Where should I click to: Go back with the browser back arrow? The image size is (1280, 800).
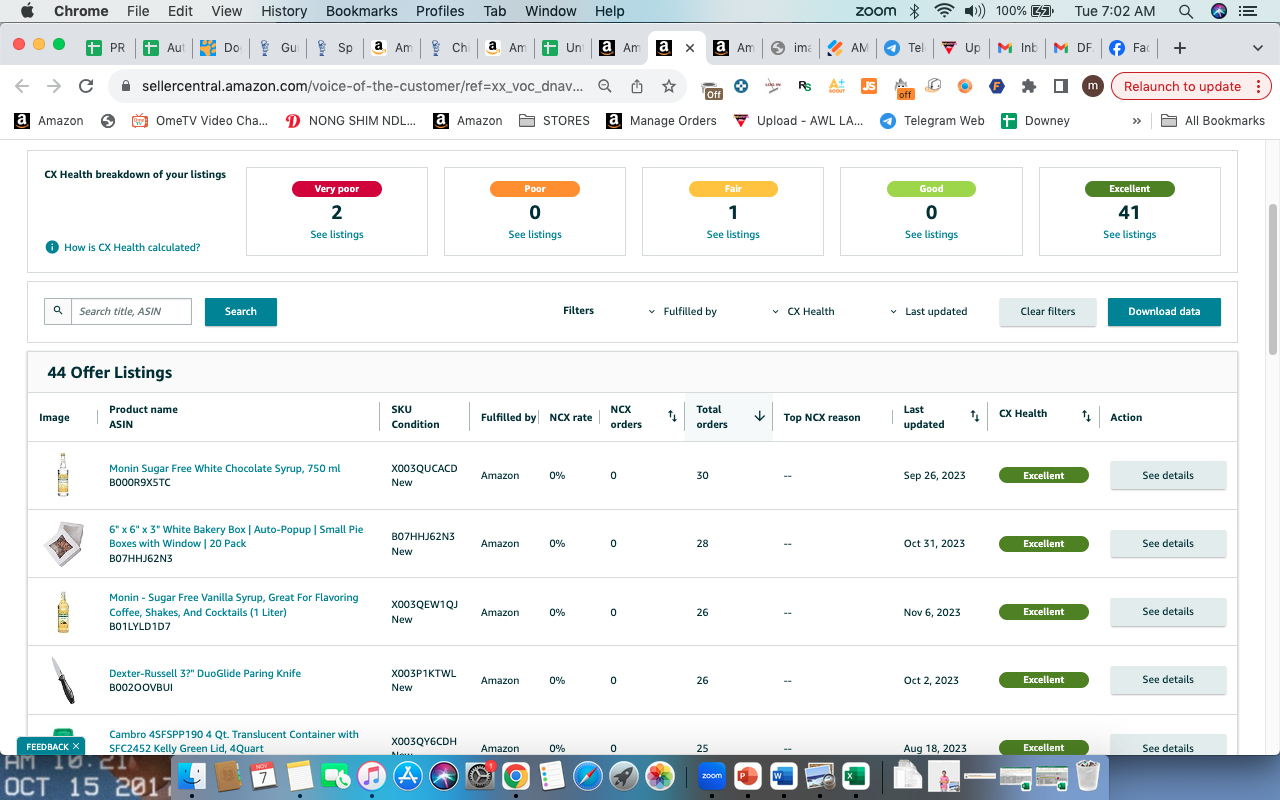(22, 86)
